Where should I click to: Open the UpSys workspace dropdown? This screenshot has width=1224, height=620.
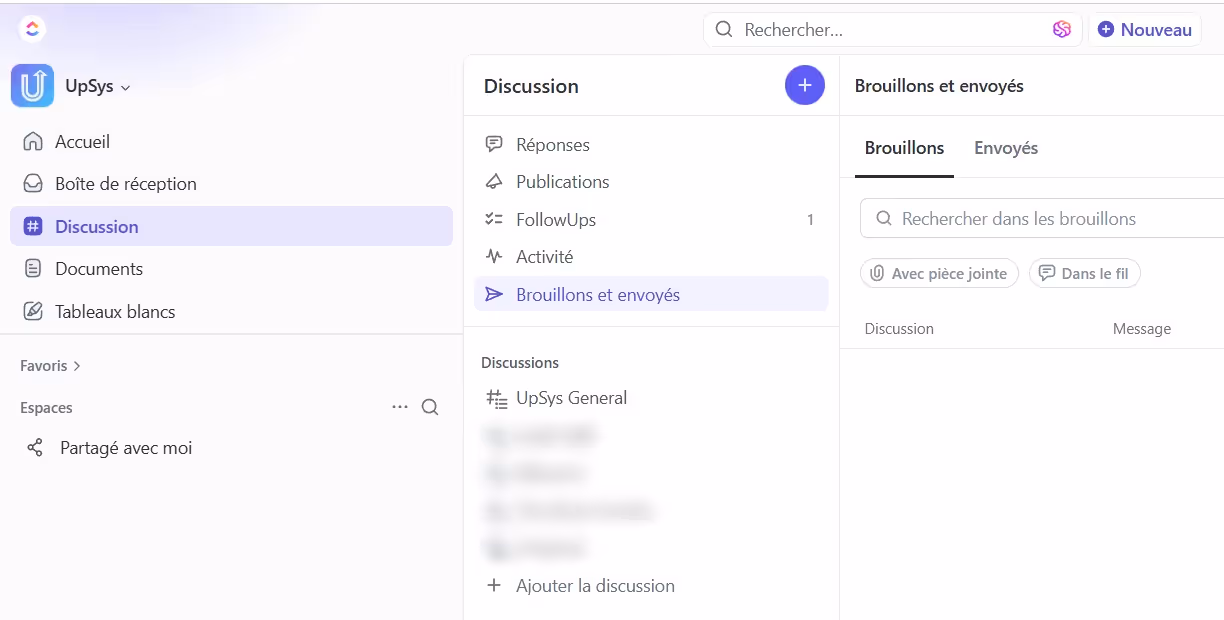pos(99,86)
